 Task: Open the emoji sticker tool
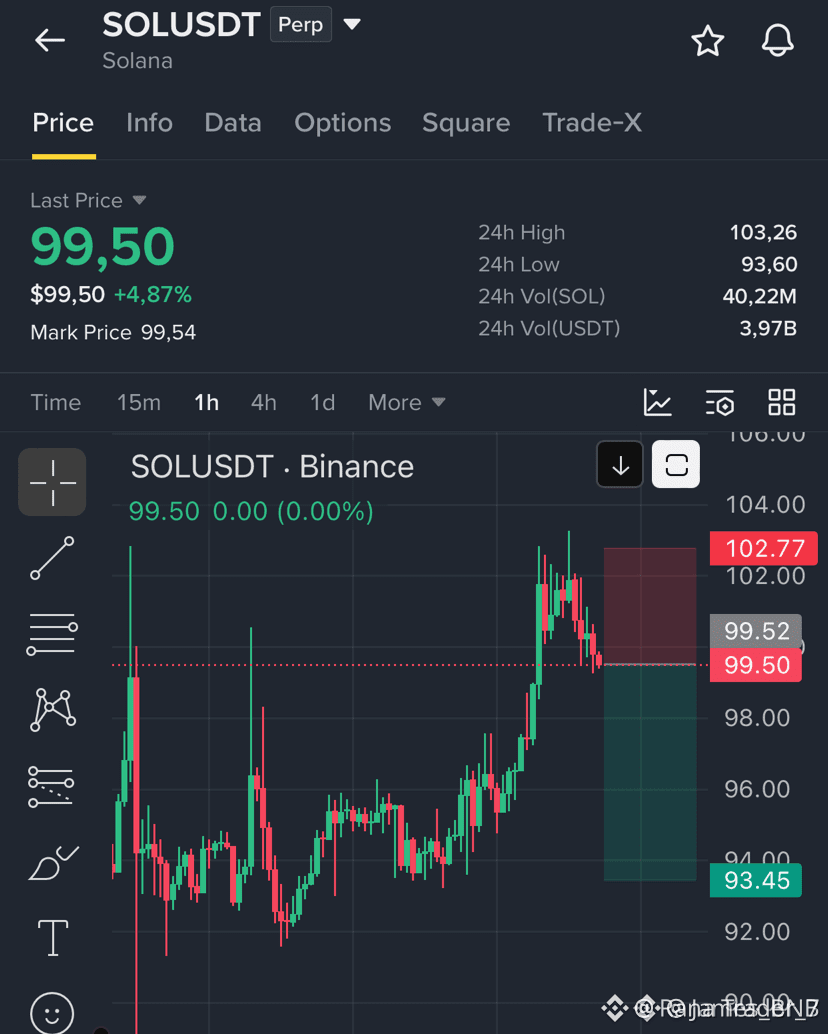(x=52, y=1013)
